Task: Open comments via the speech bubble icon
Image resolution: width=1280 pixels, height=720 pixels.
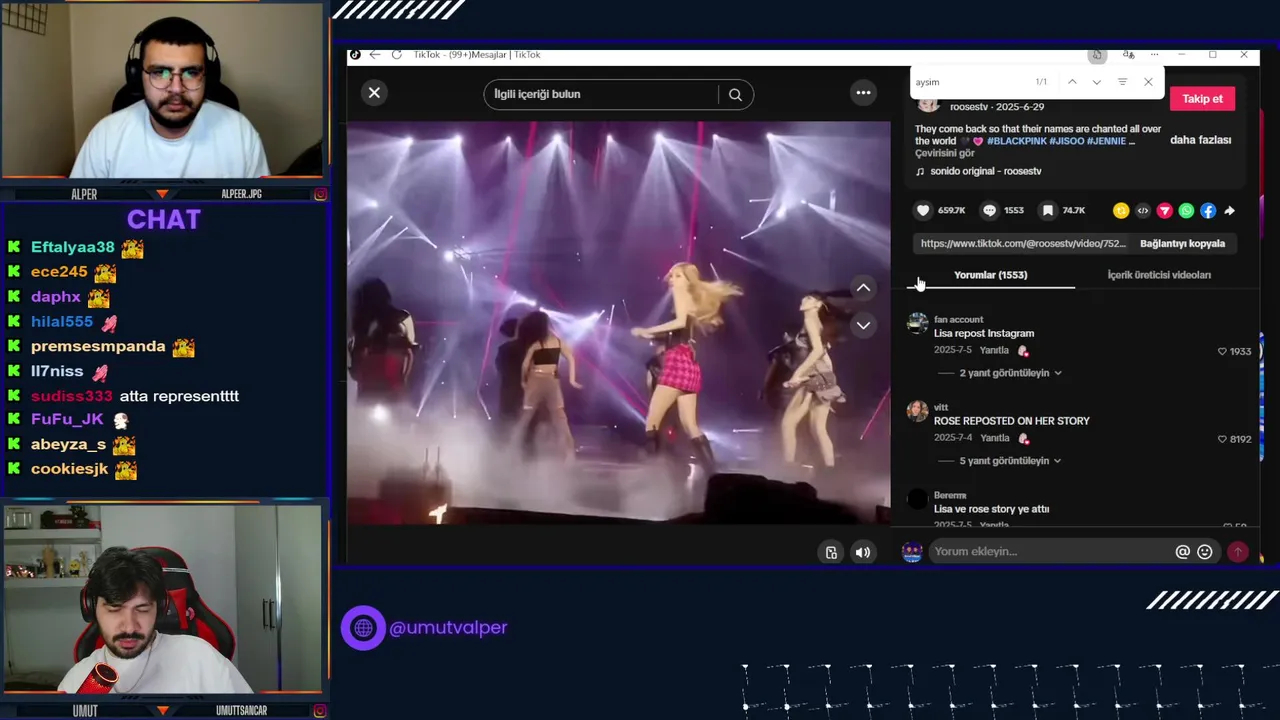Action: point(989,210)
